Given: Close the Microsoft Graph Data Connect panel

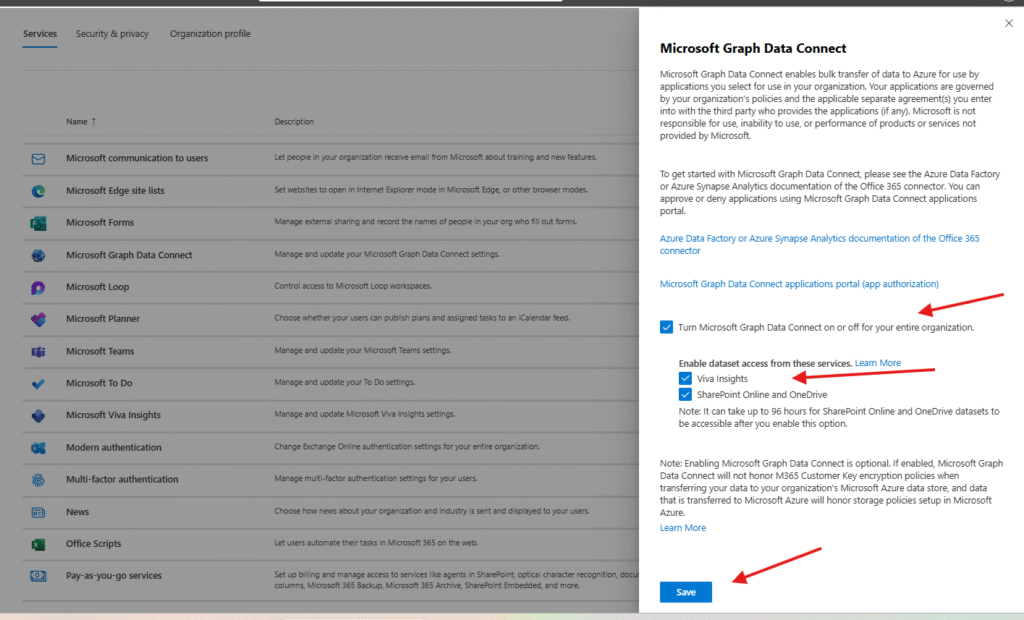Looking at the screenshot, I should pyautogui.click(x=1007, y=22).
